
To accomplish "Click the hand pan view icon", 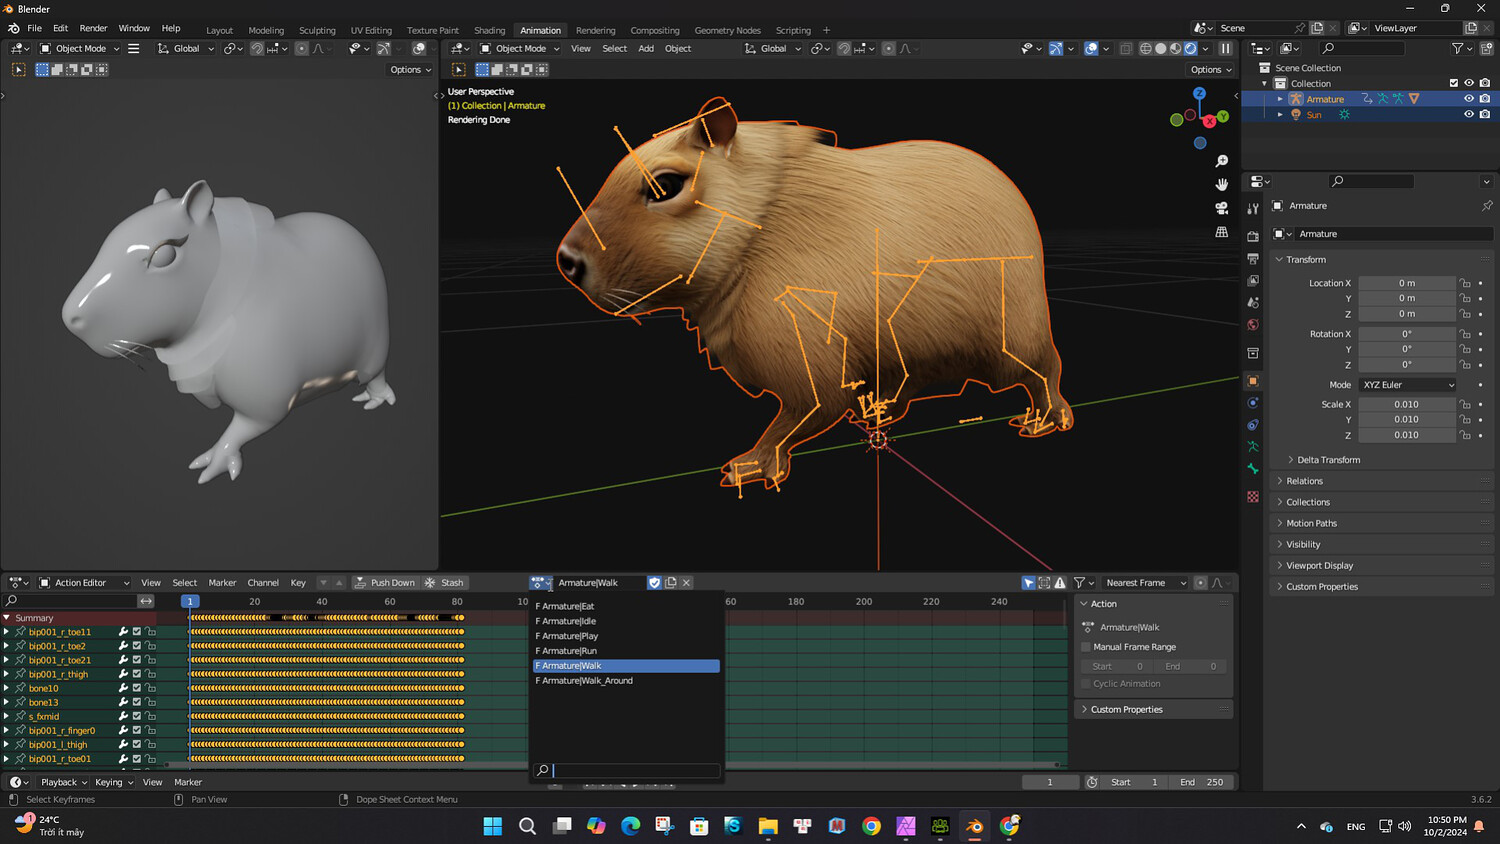I will point(1221,185).
